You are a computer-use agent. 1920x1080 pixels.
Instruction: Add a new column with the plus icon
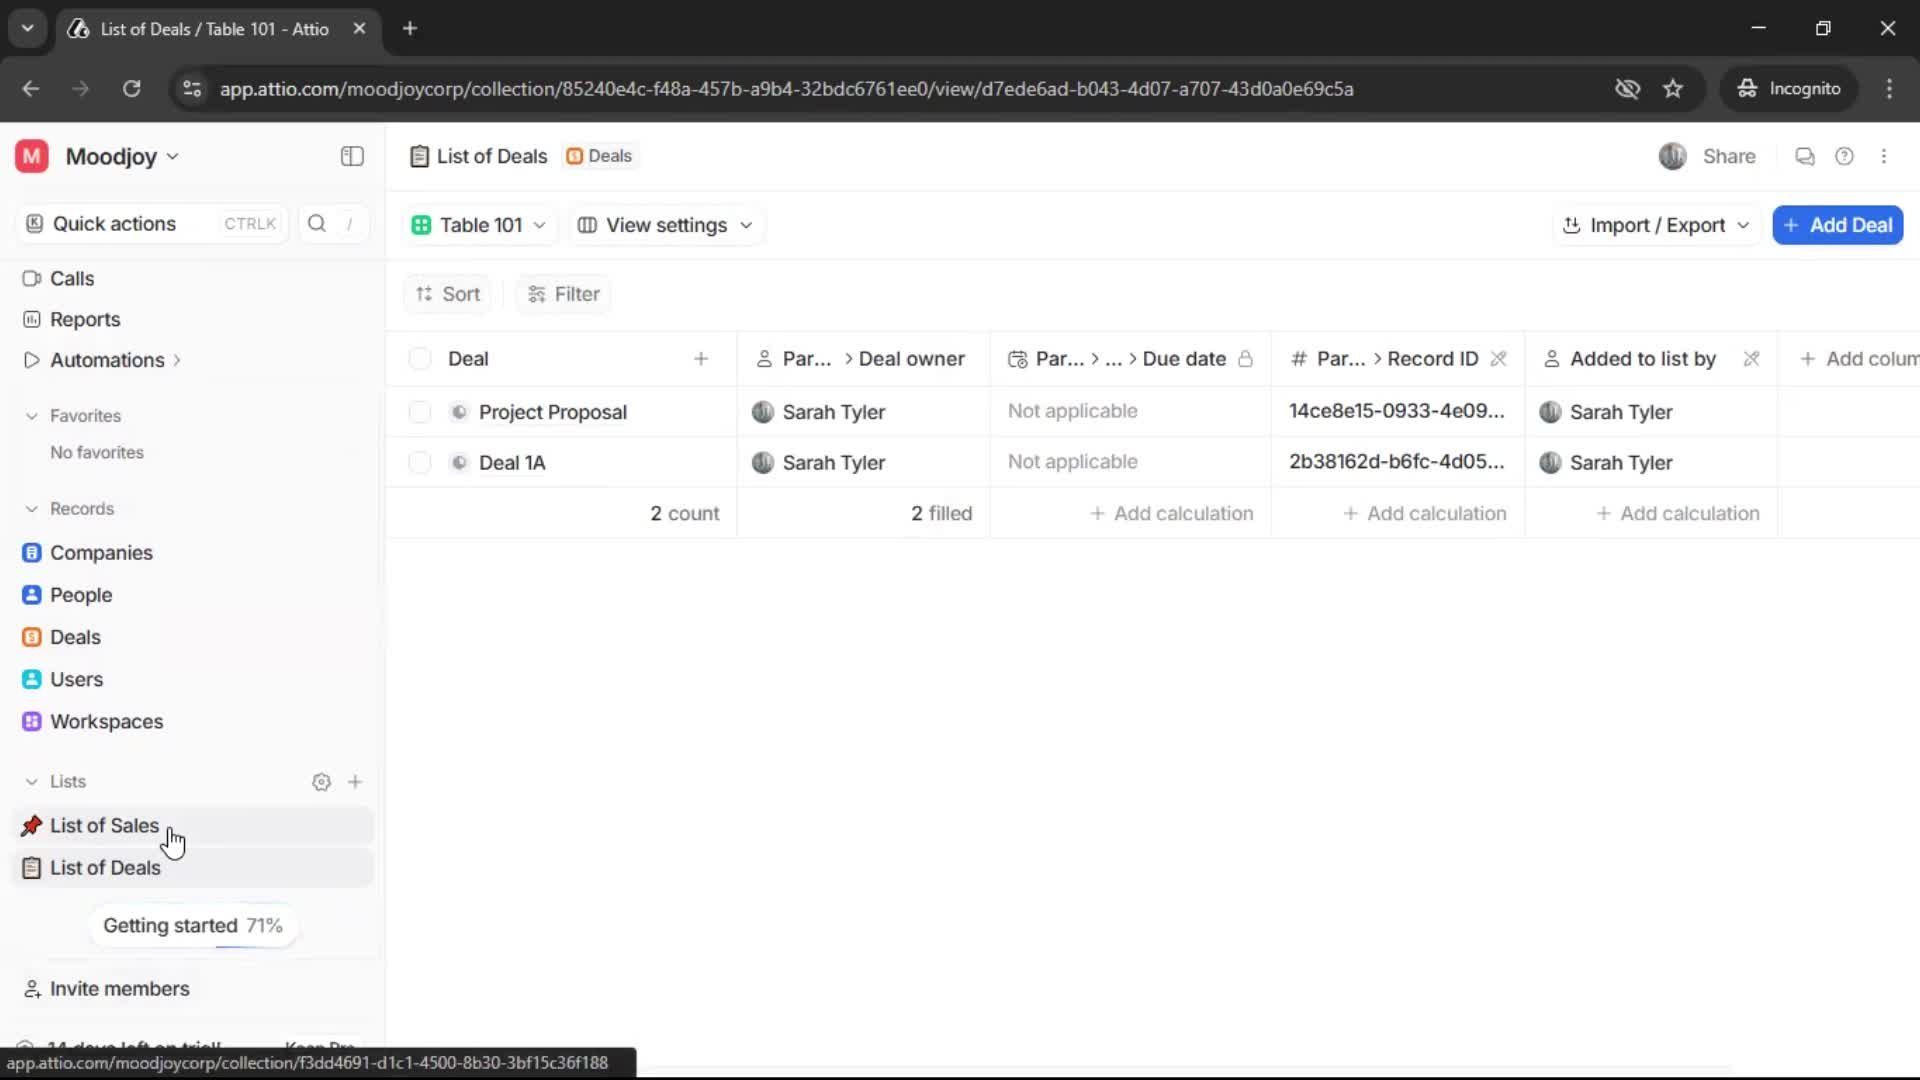pos(1809,358)
